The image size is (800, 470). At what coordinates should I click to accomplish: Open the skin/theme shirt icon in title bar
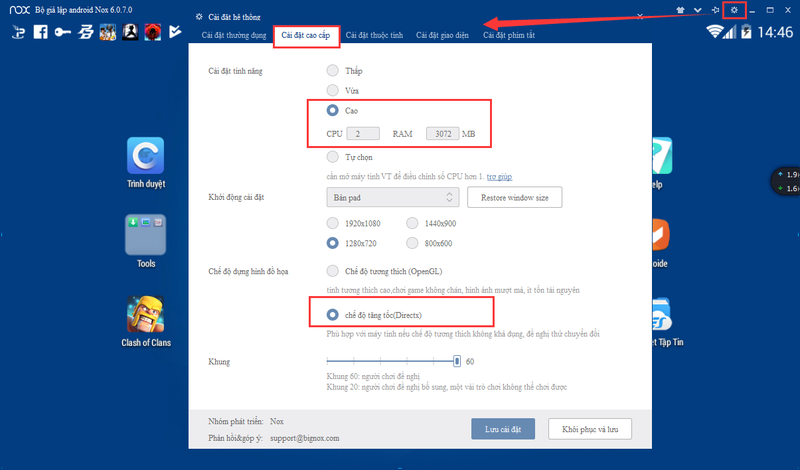click(680, 10)
